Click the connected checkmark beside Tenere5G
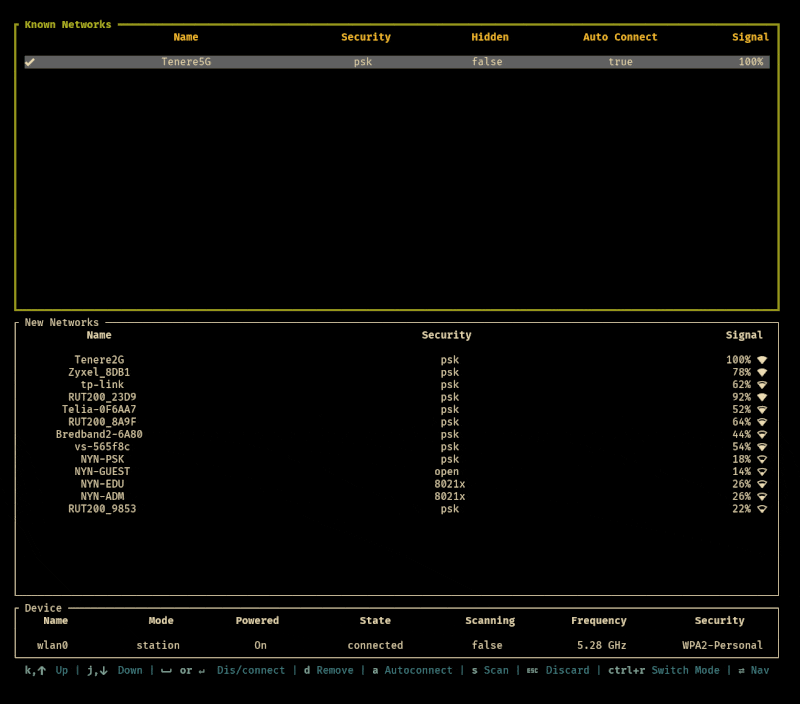The image size is (800, 704). [30, 62]
